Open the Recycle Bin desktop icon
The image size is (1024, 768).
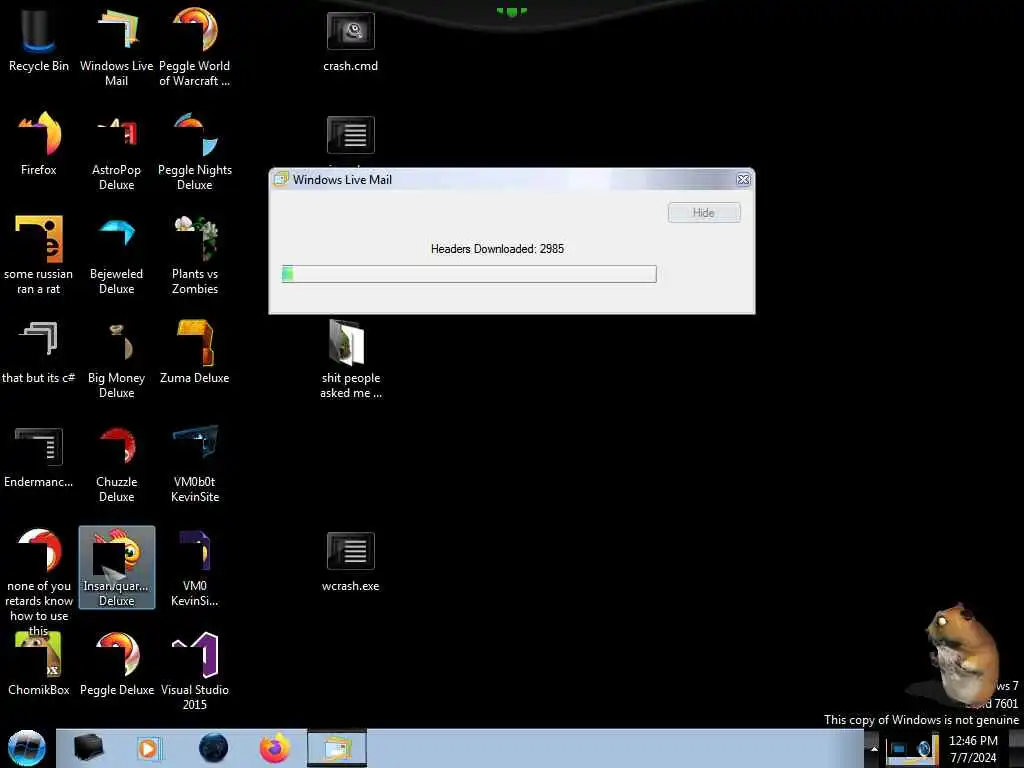coord(39,40)
